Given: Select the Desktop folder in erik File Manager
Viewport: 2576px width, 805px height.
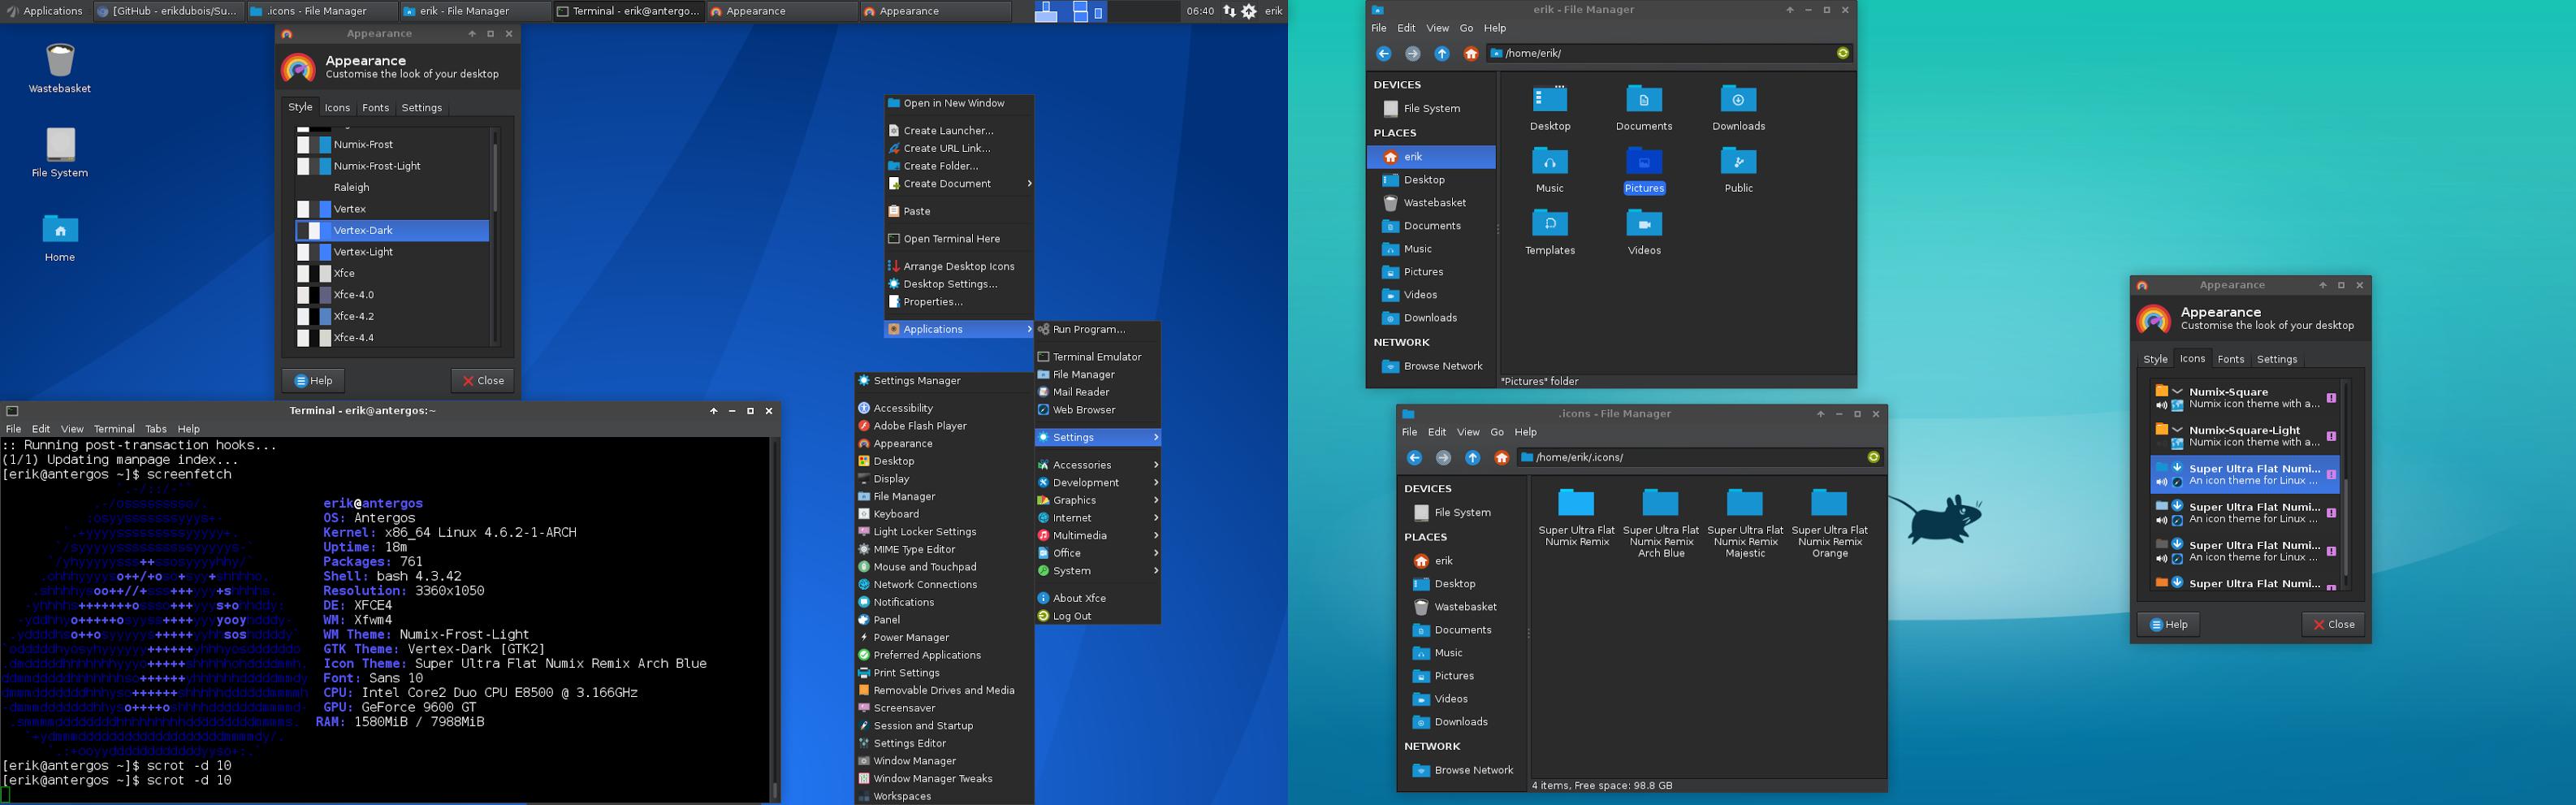Looking at the screenshot, I should tap(1550, 108).
